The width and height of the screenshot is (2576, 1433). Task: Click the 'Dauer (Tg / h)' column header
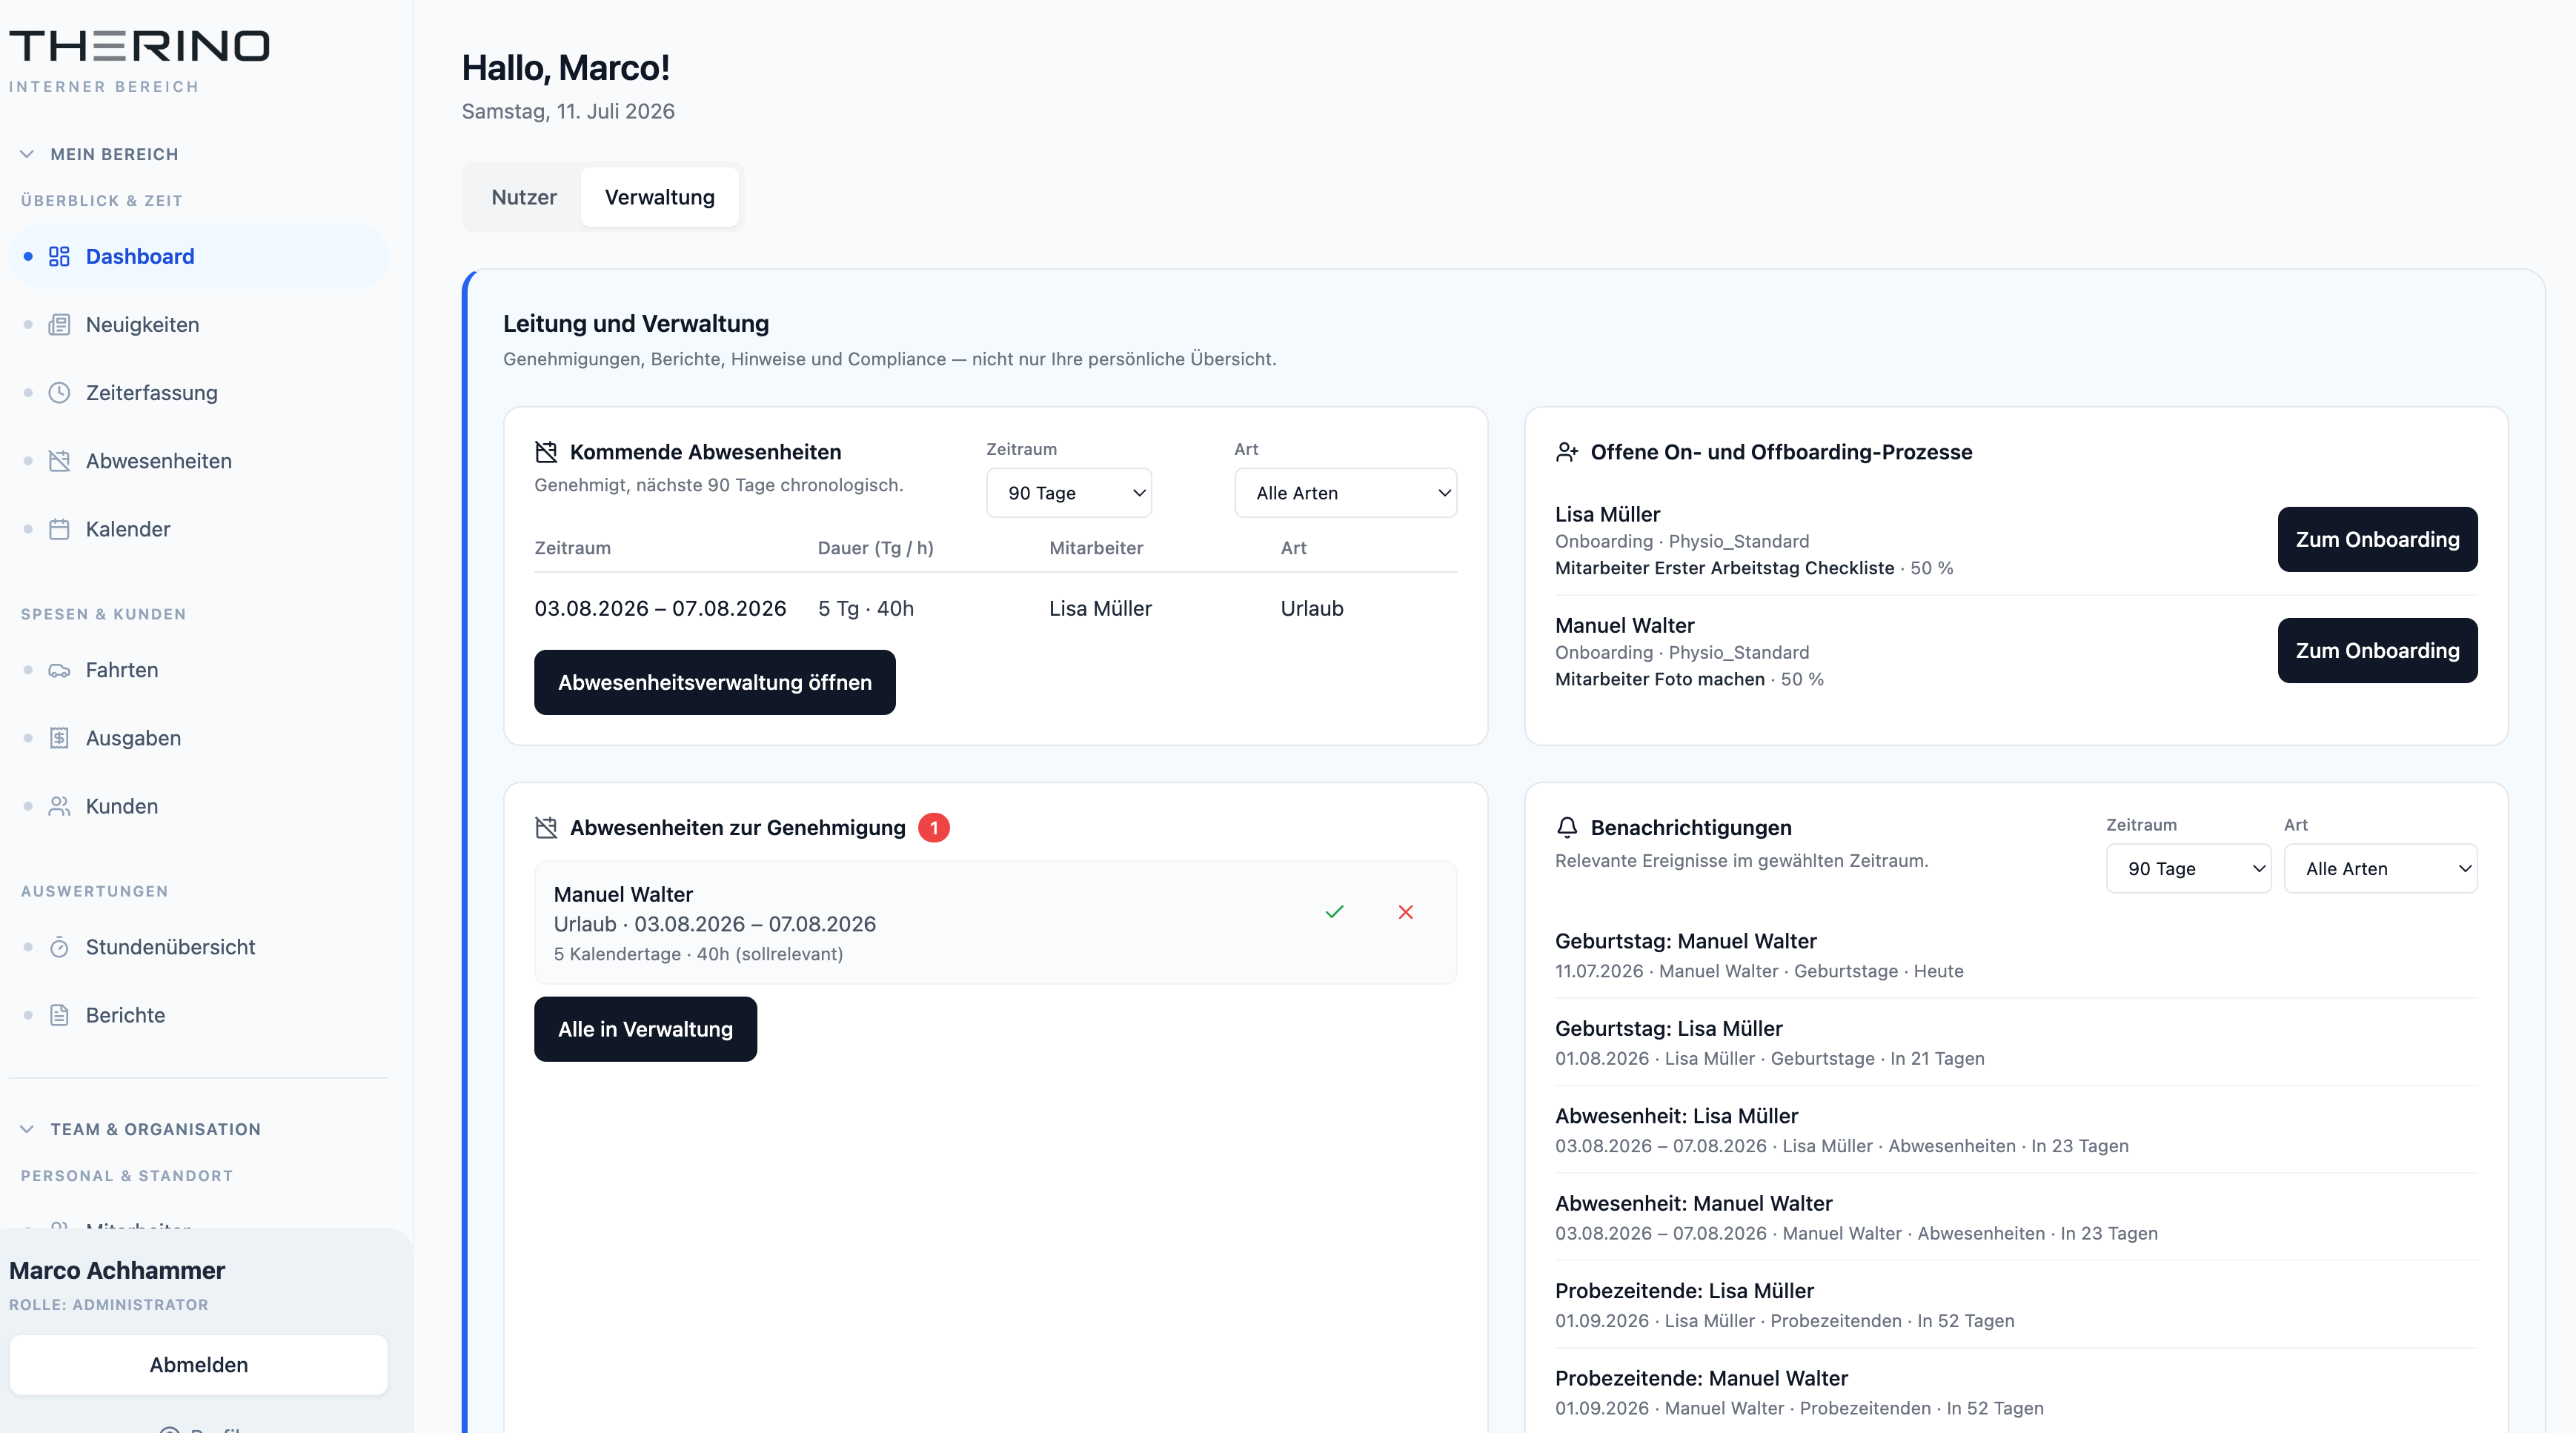click(x=875, y=548)
